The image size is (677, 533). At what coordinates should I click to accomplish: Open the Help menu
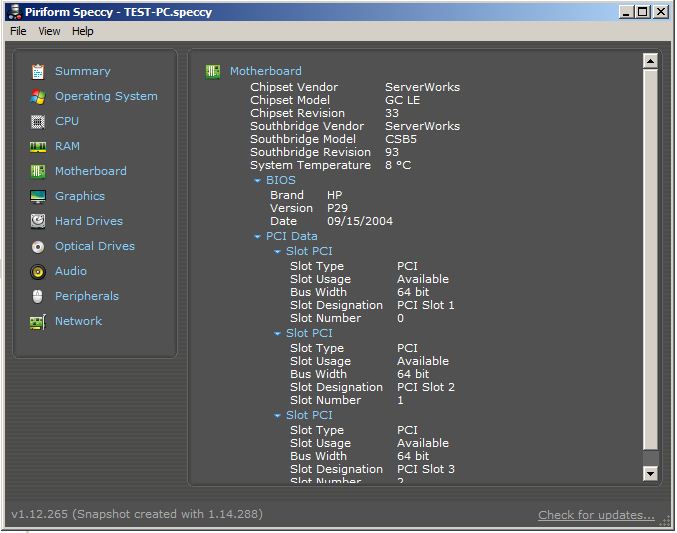coord(82,31)
